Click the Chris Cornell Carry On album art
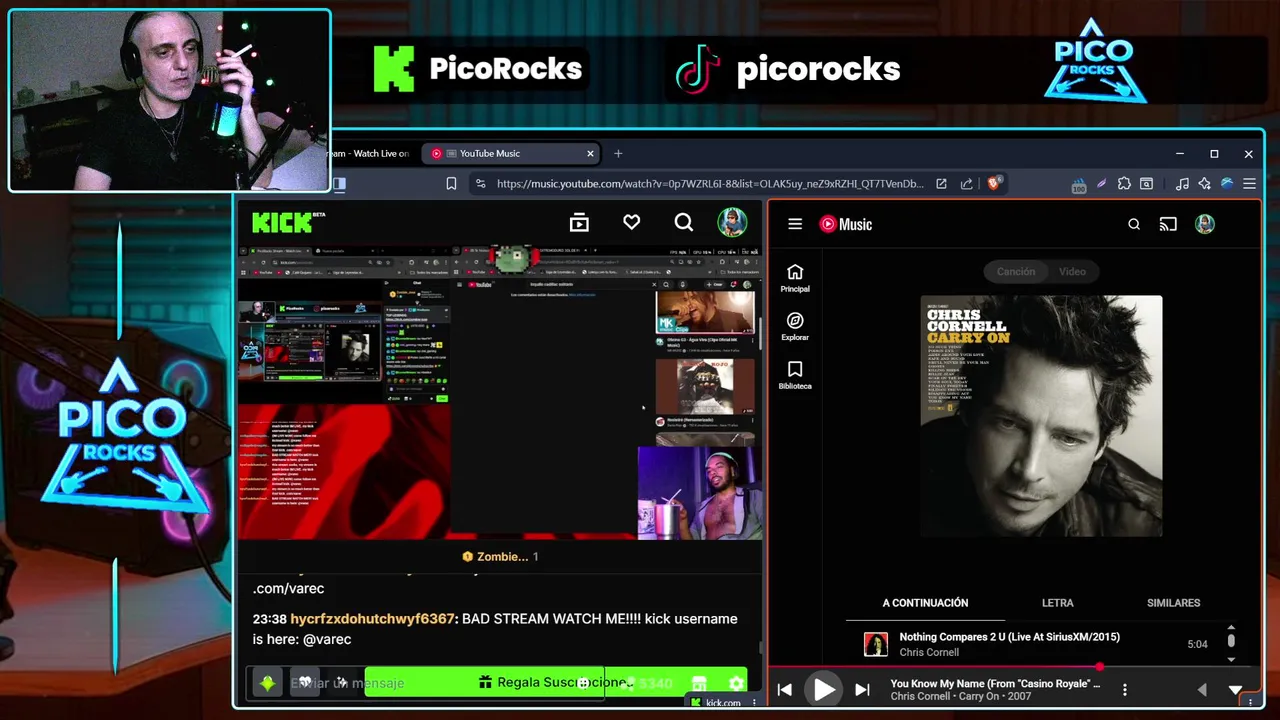Image resolution: width=1280 pixels, height=720 pixels. pyautogui.click(x=1041, y=416)
